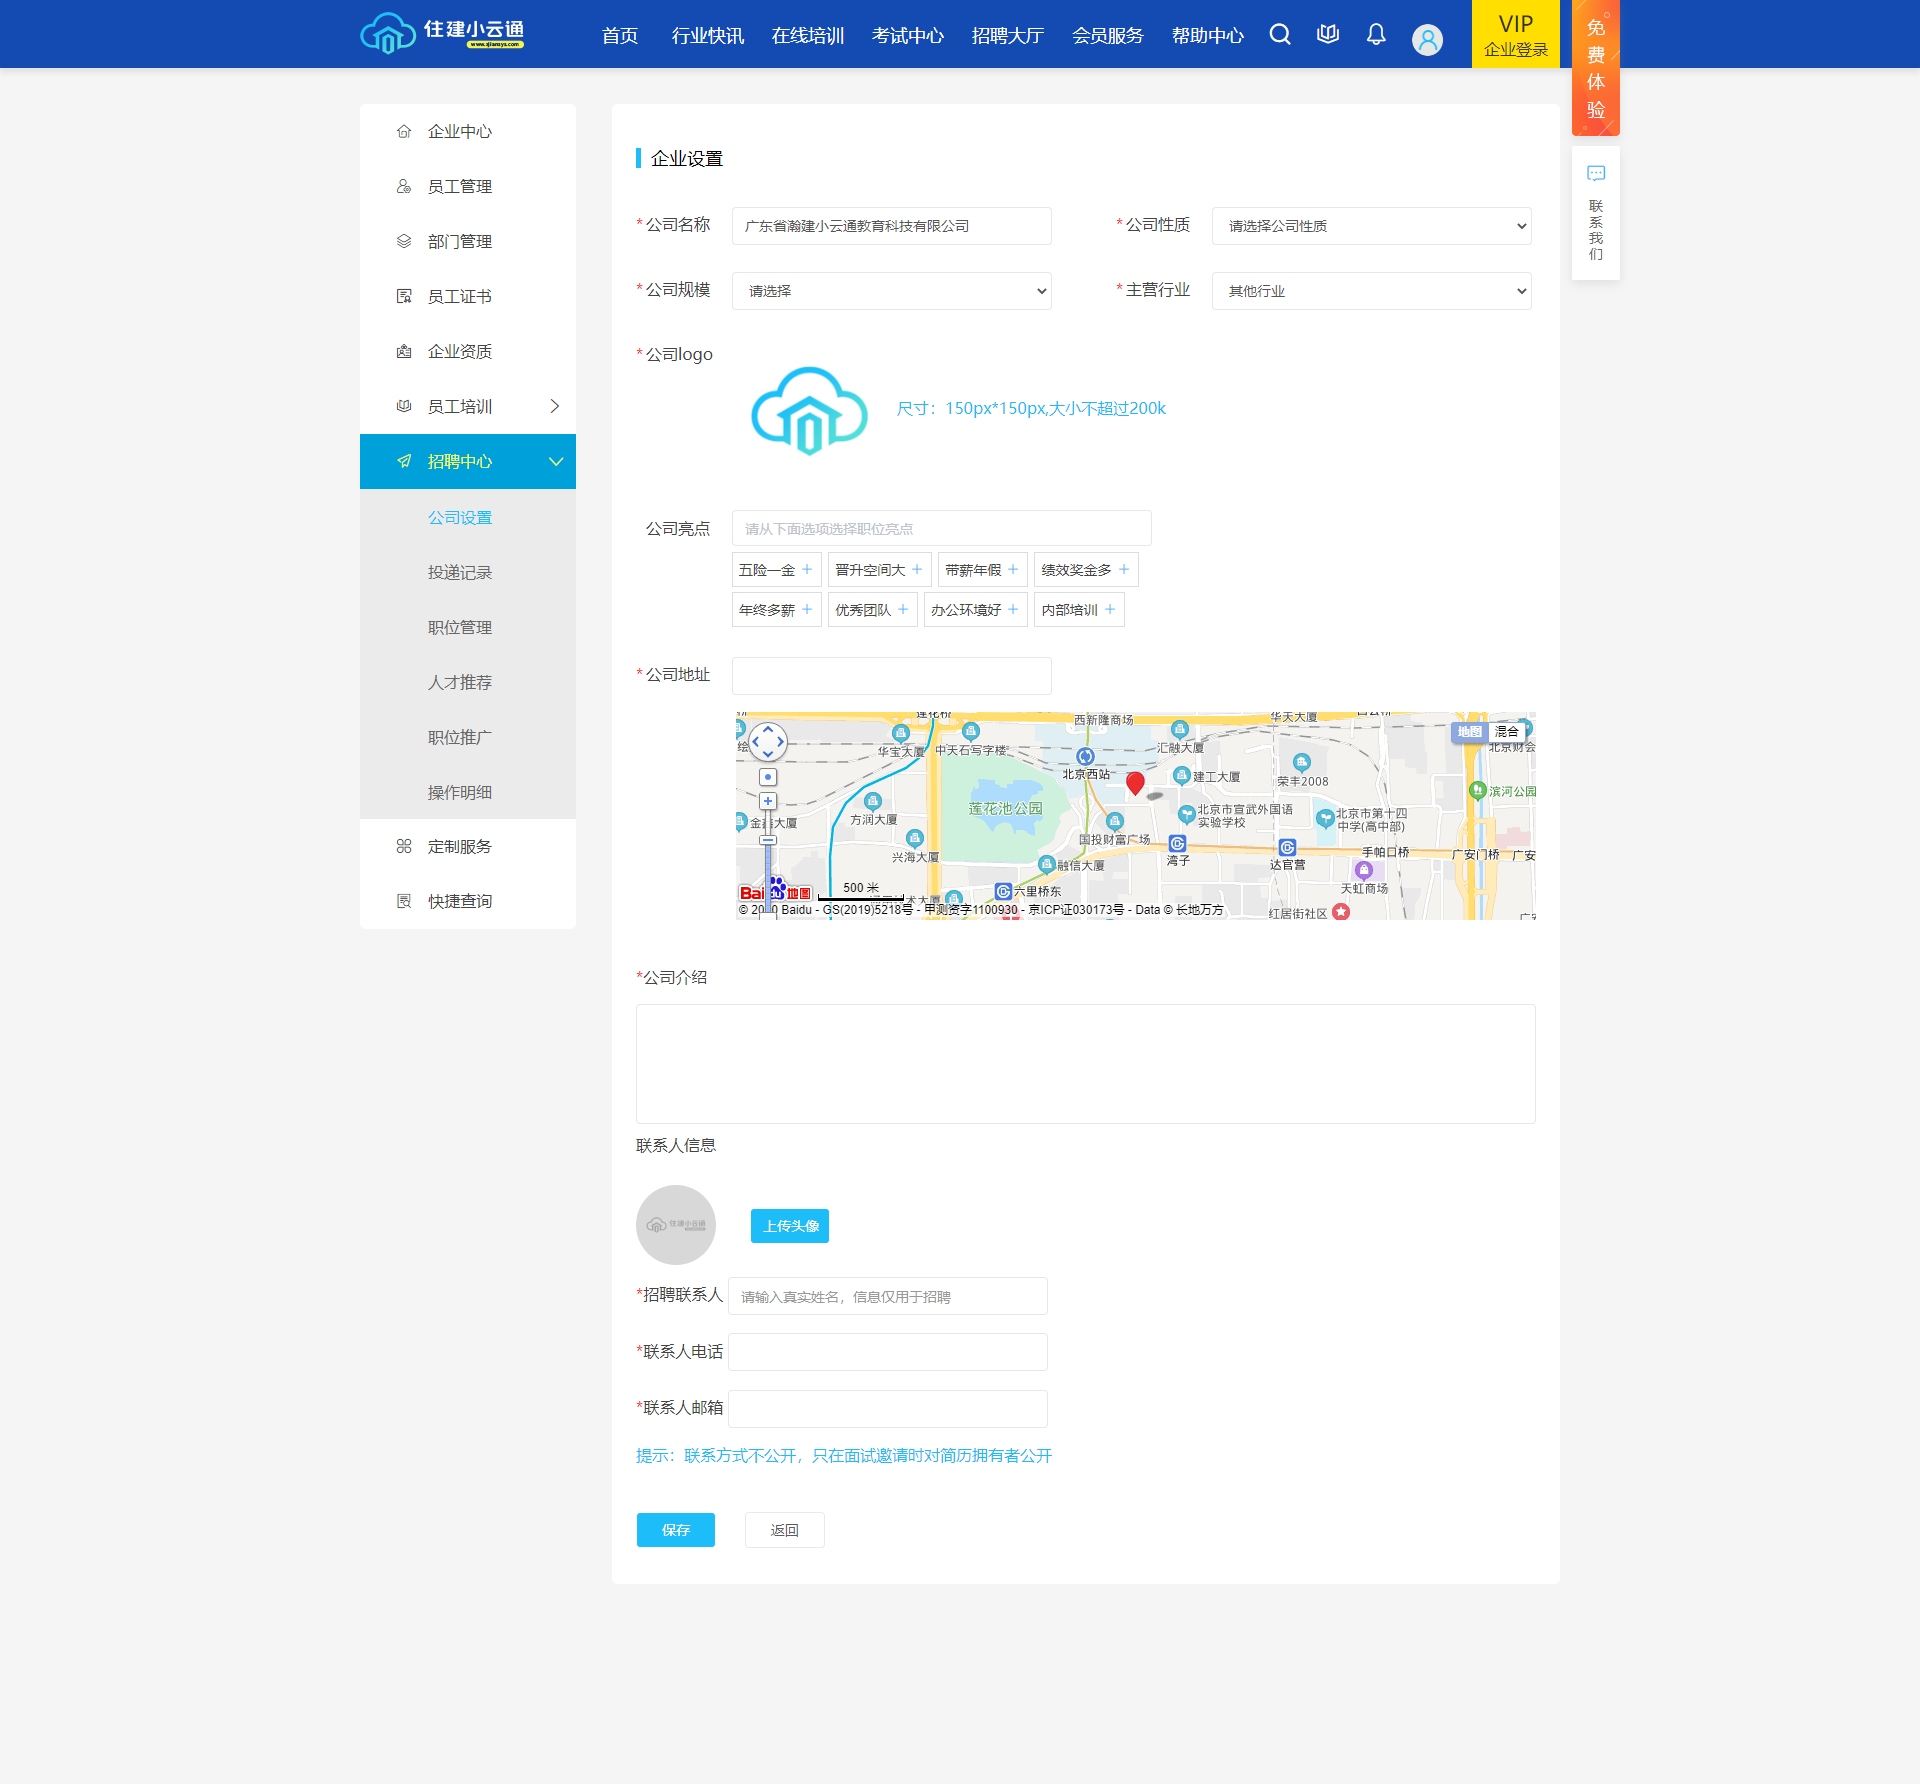This screenshot has width=1920, height=1784.
Task: Open the 联系我们 chat panel on right edge
Action: [1595, 213]
